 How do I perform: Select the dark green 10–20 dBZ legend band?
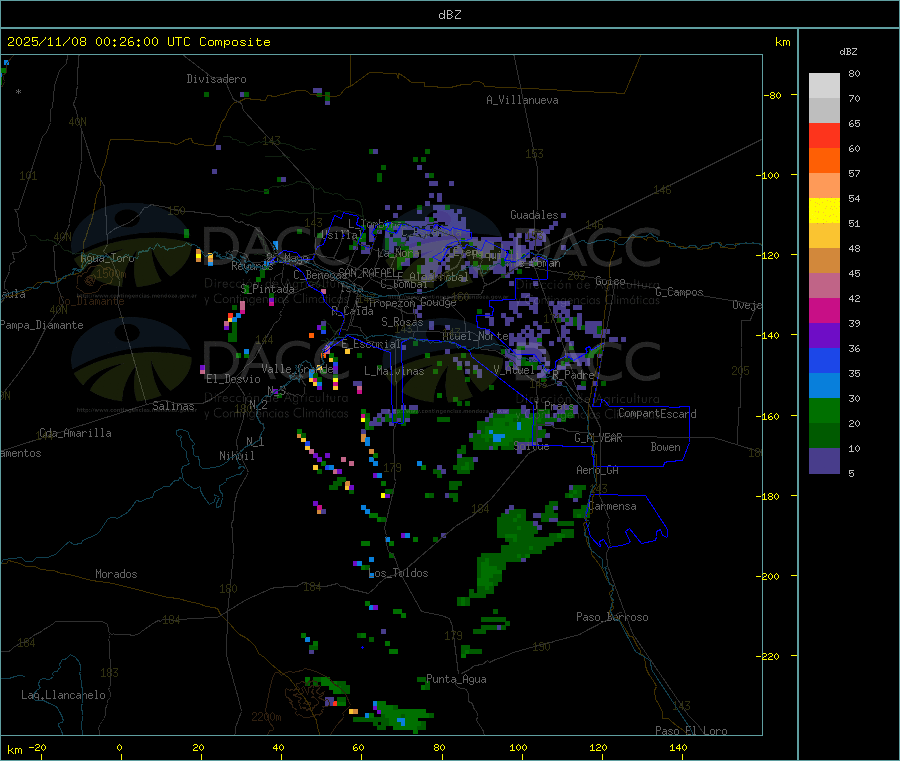[x=824, y=436]
